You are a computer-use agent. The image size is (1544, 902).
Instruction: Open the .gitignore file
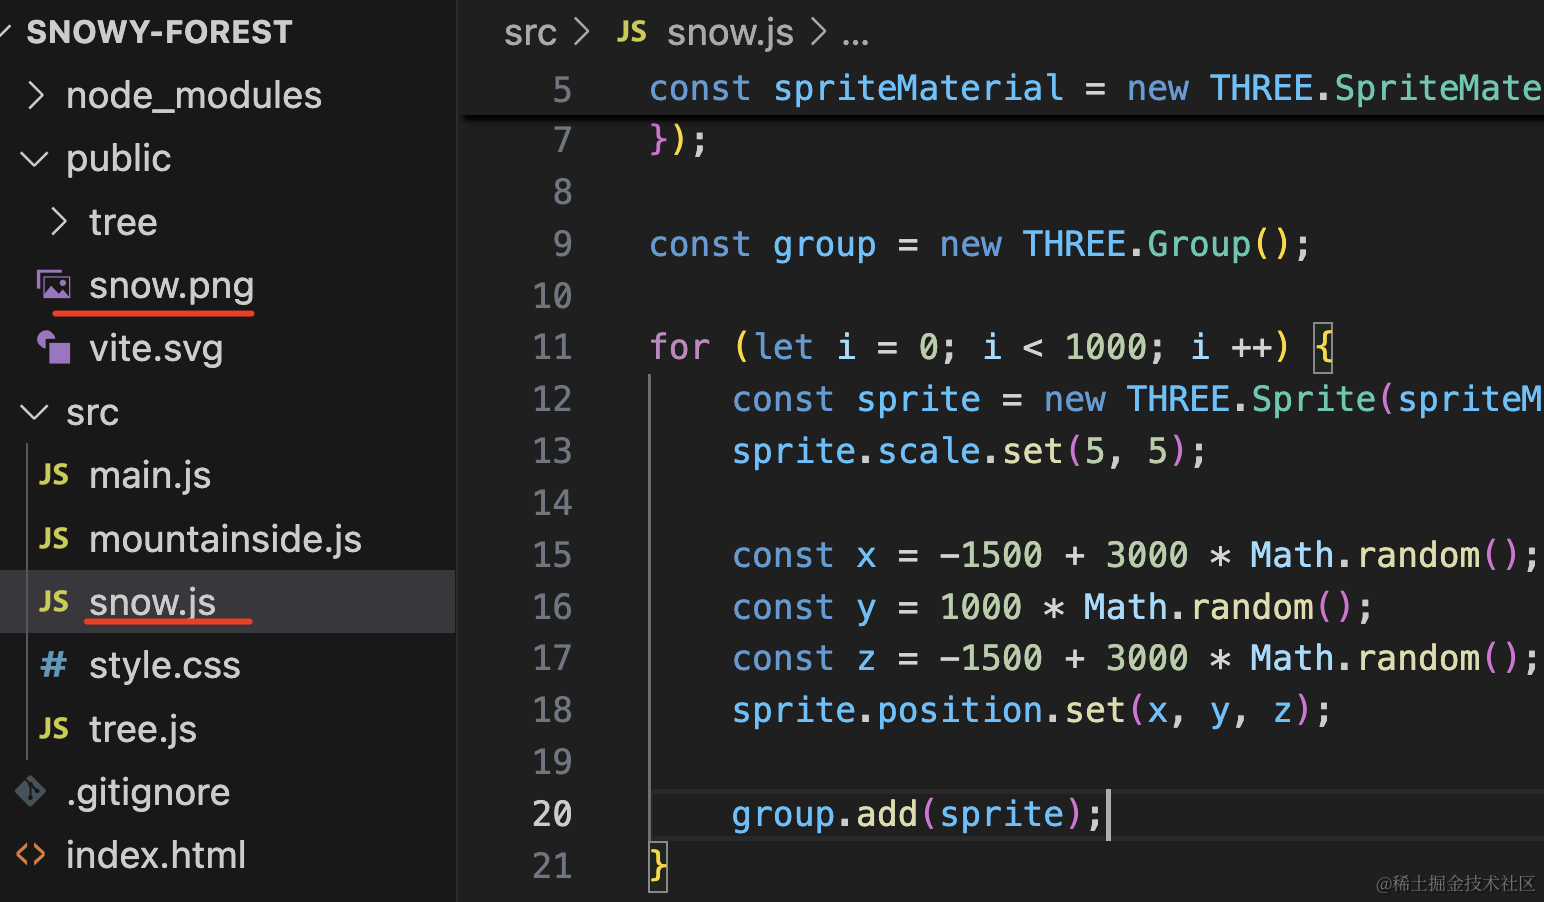(x=148, y=793)
